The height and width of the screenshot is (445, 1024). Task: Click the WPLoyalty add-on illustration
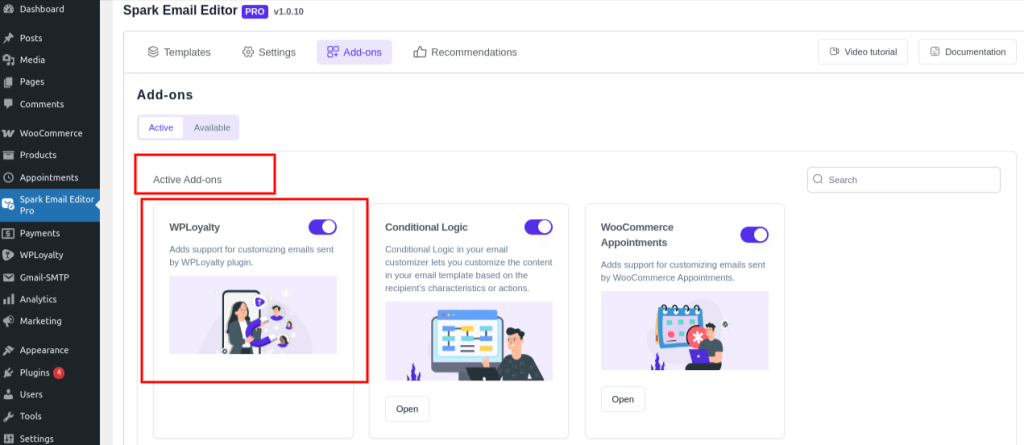pos(253,315)
